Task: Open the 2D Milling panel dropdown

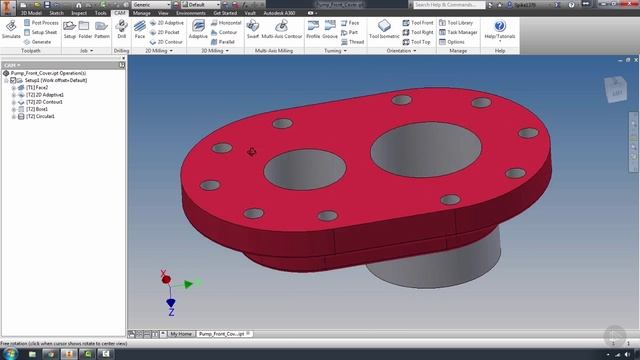Action: pyautogui.click(x=159, y=51)
